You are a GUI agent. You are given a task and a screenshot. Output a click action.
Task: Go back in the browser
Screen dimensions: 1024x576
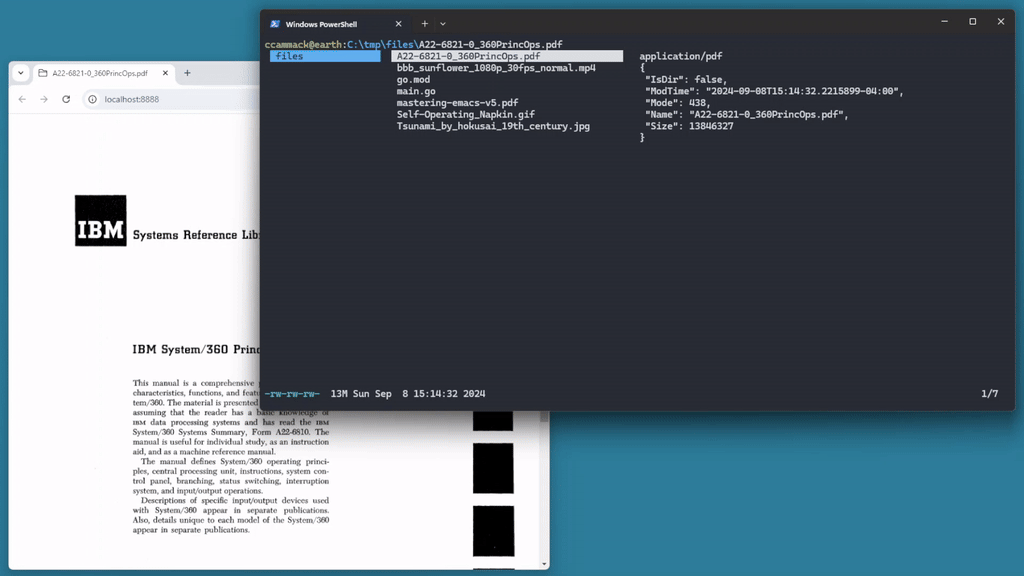tap(22, 99)
